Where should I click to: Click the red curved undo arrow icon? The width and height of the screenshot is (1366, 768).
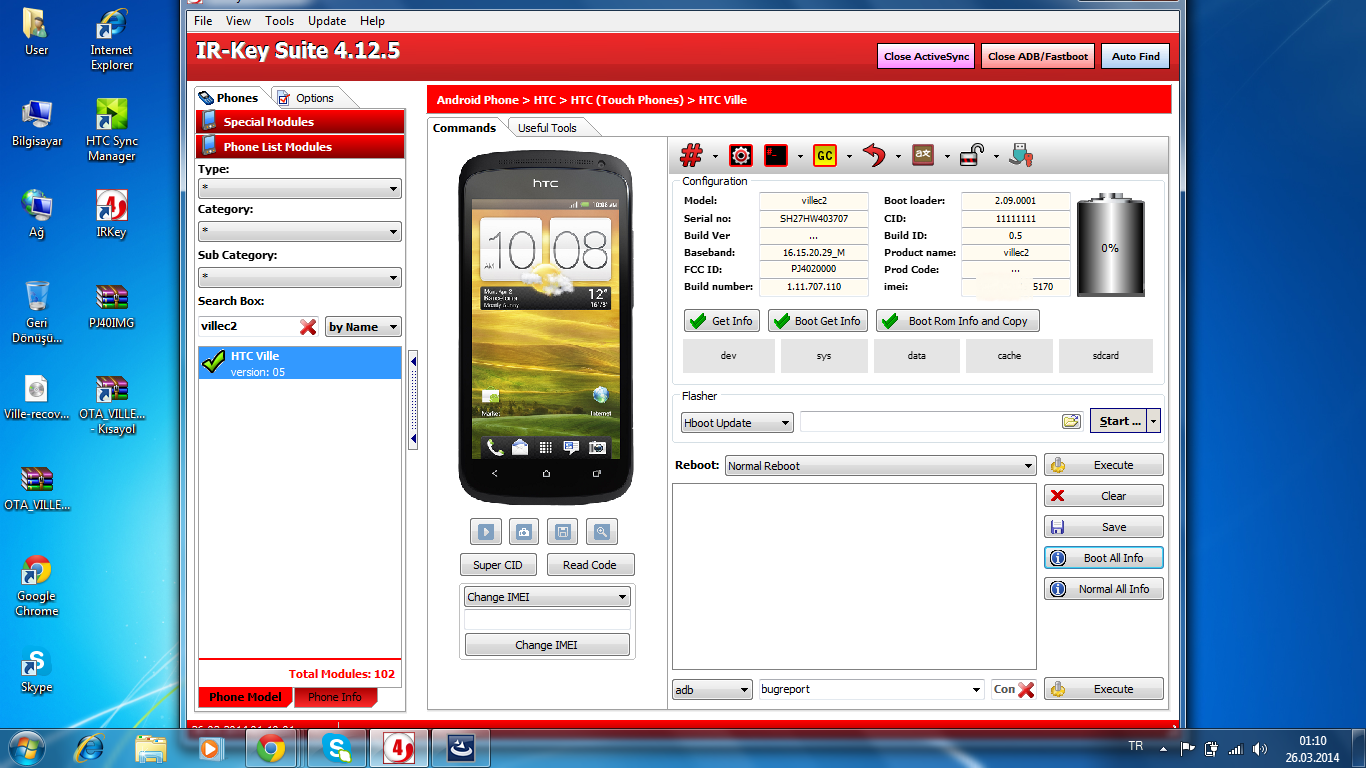click(x=875, y=155)
